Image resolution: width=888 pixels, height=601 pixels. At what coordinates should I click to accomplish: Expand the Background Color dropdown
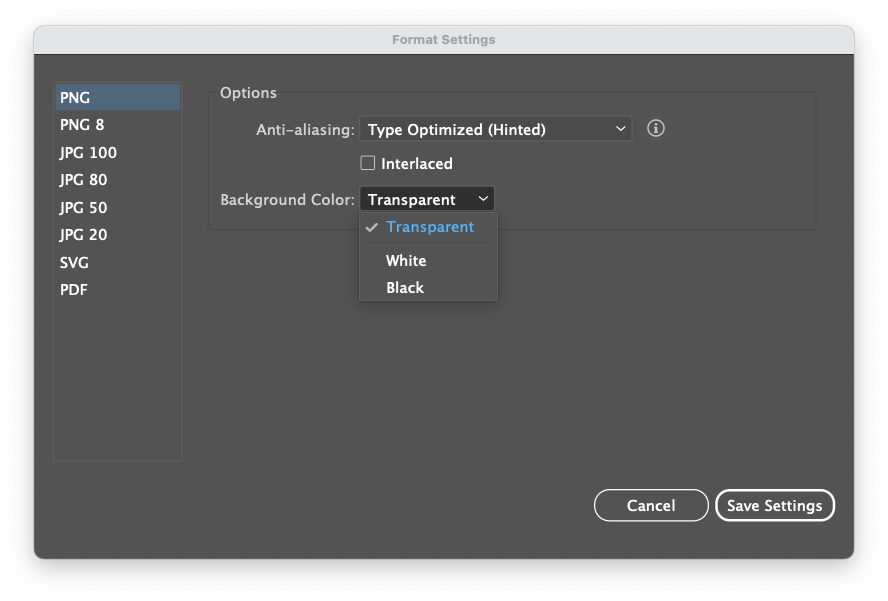tap(427, 198)
